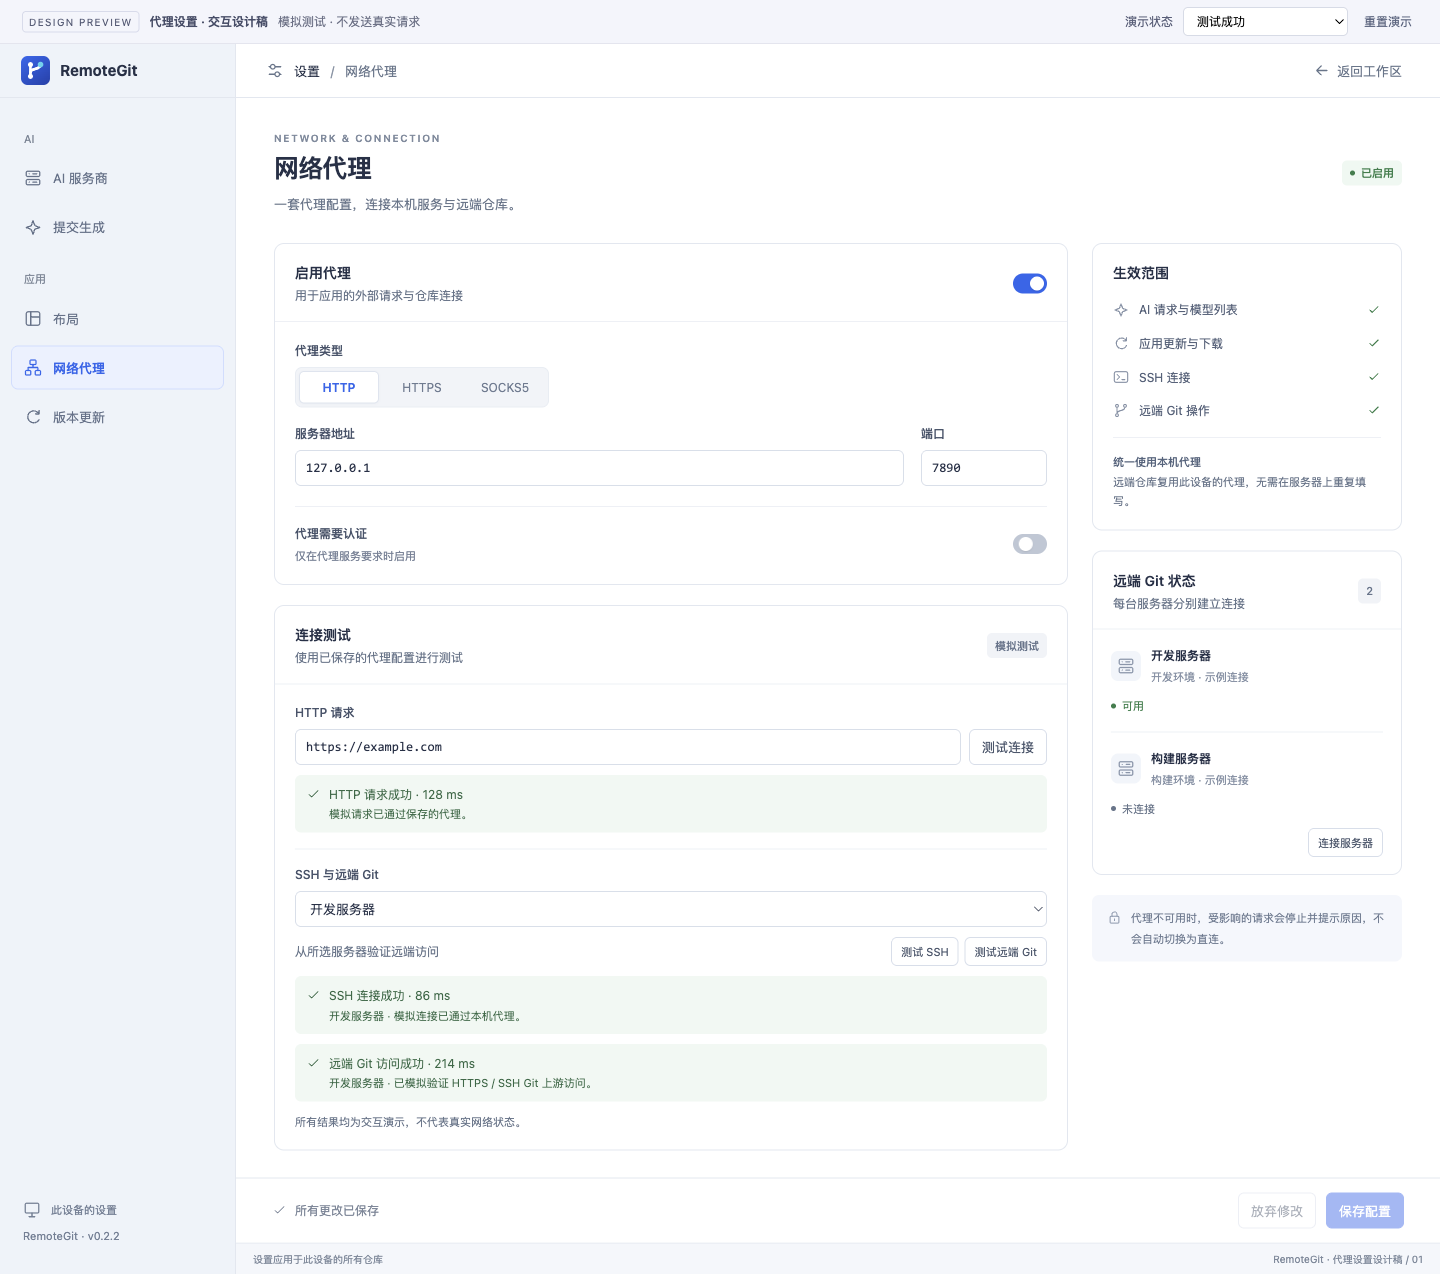Open 提交生成 in sidebar
Screen dimensions: 1440x1274
(117, 227)
